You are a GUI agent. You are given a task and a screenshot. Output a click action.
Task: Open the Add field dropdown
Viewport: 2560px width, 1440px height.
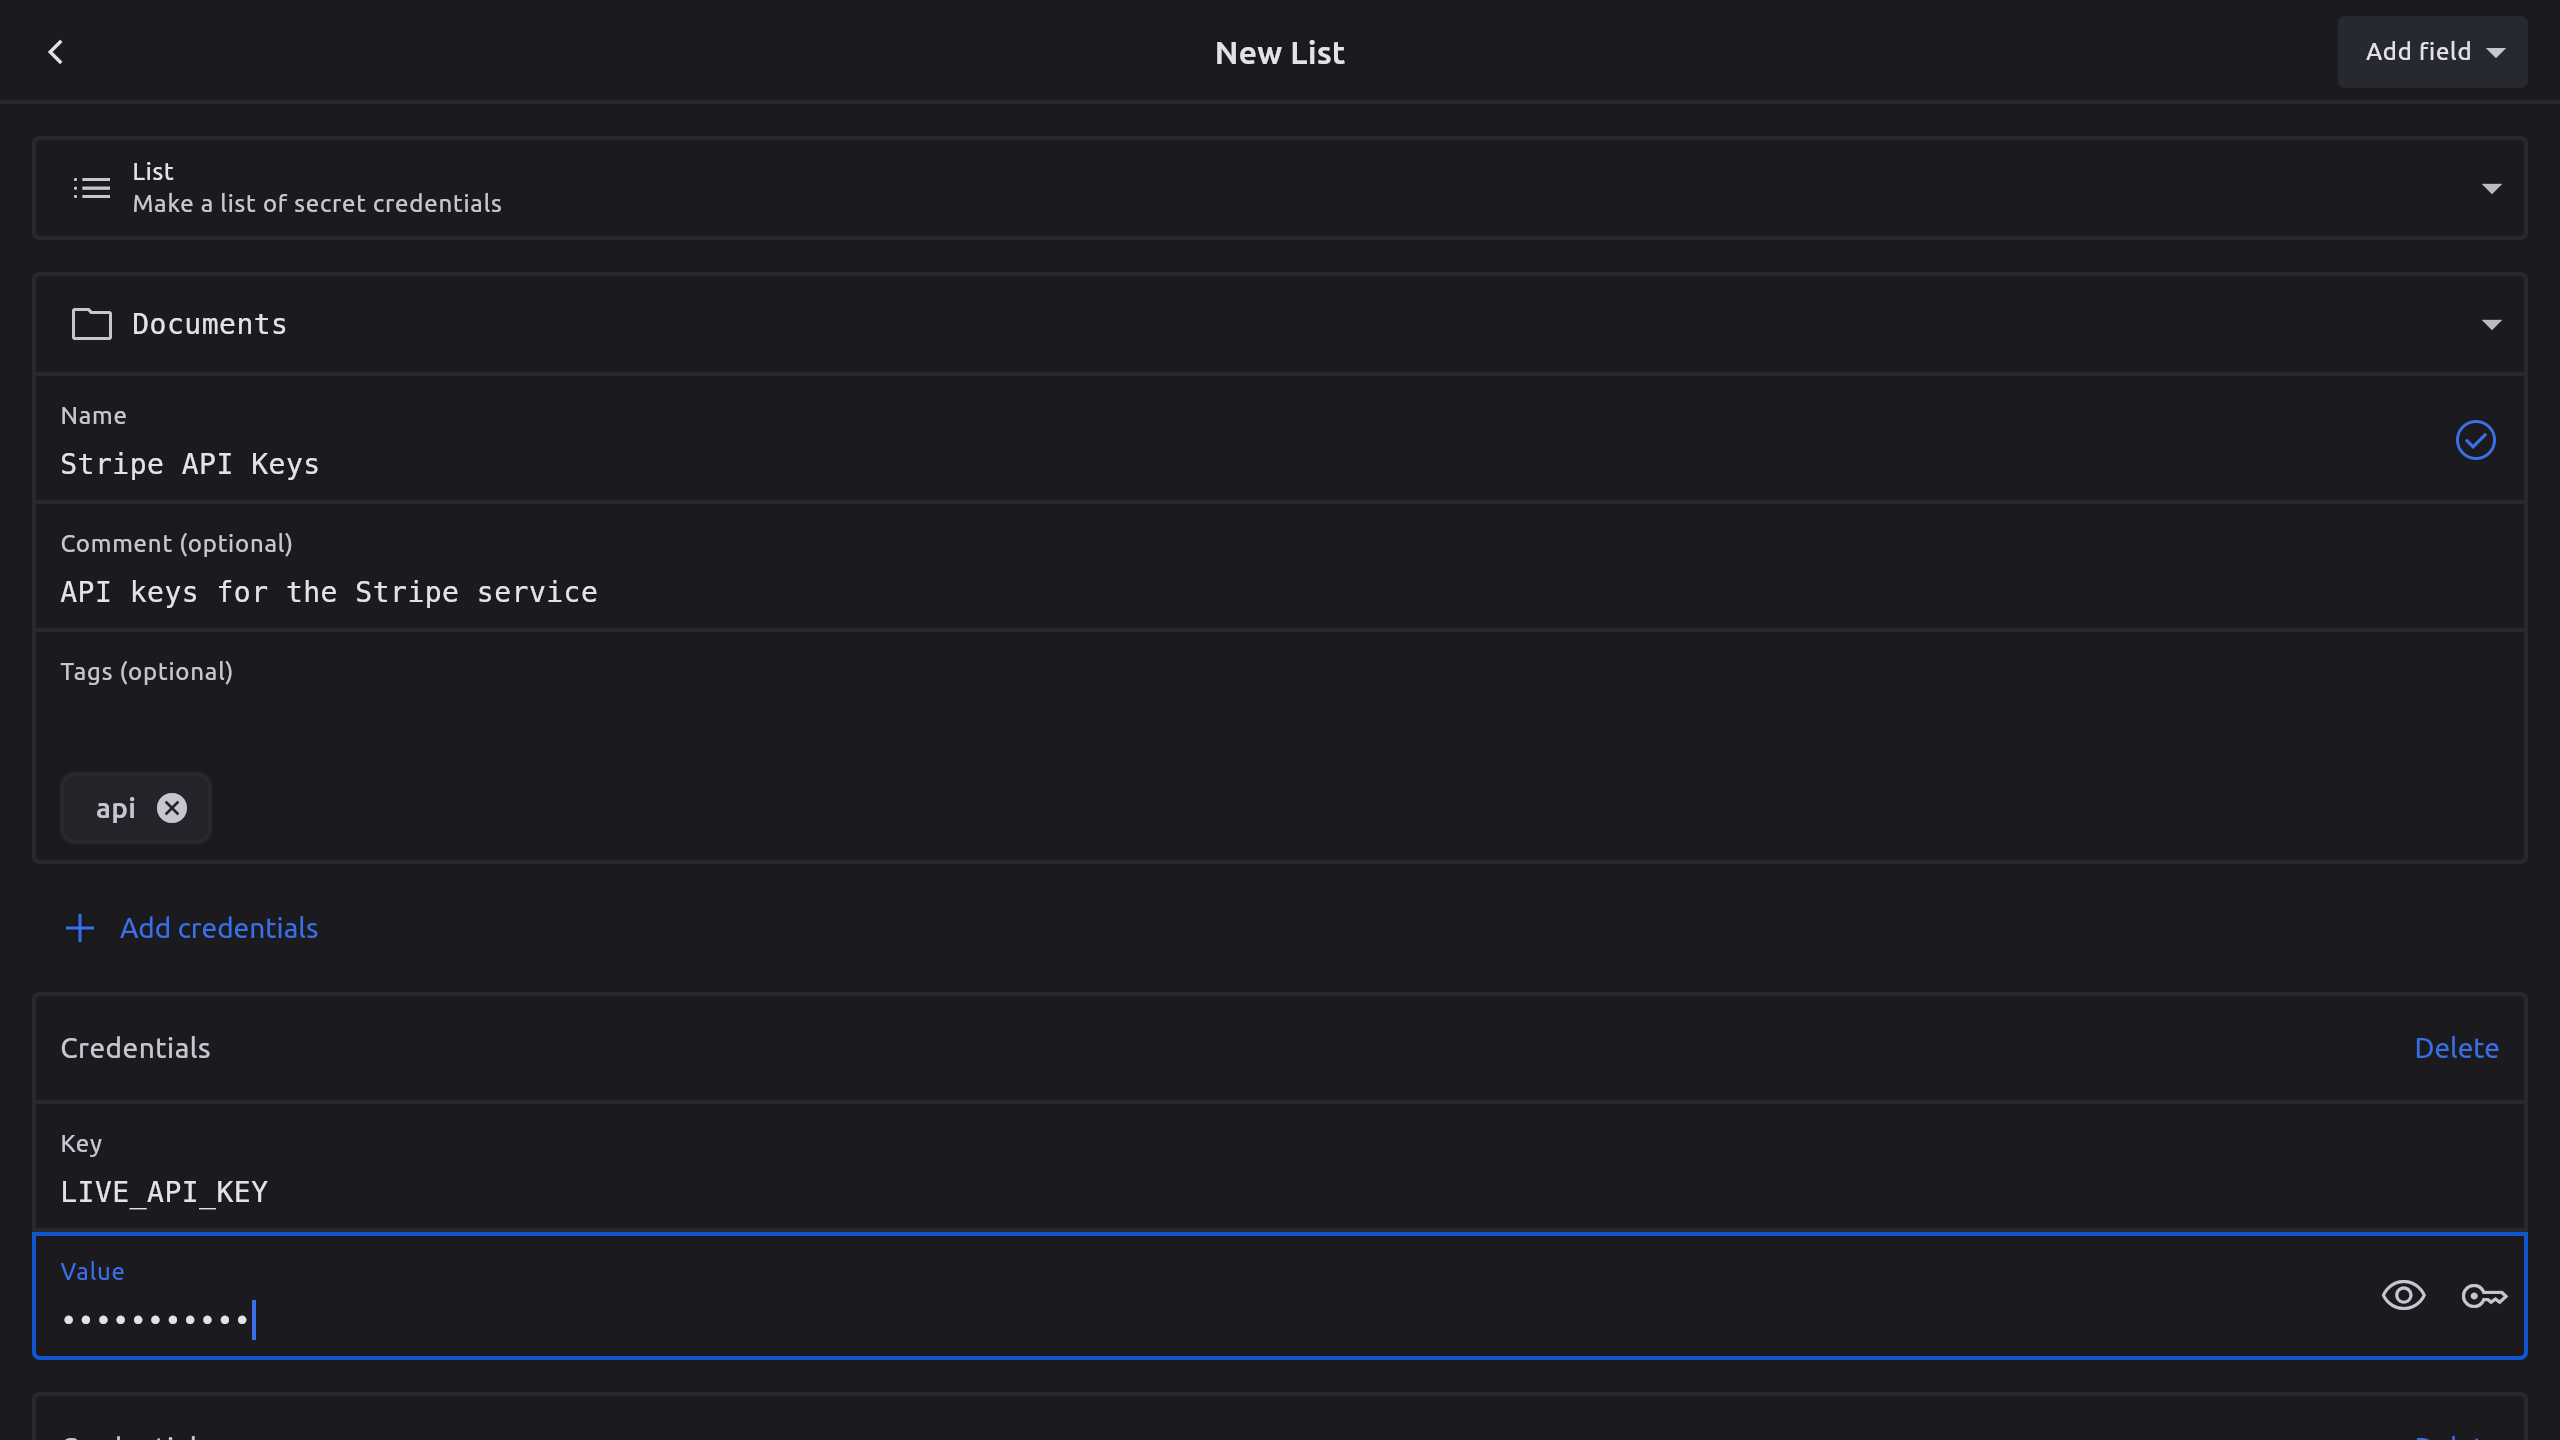(2432, 52)
